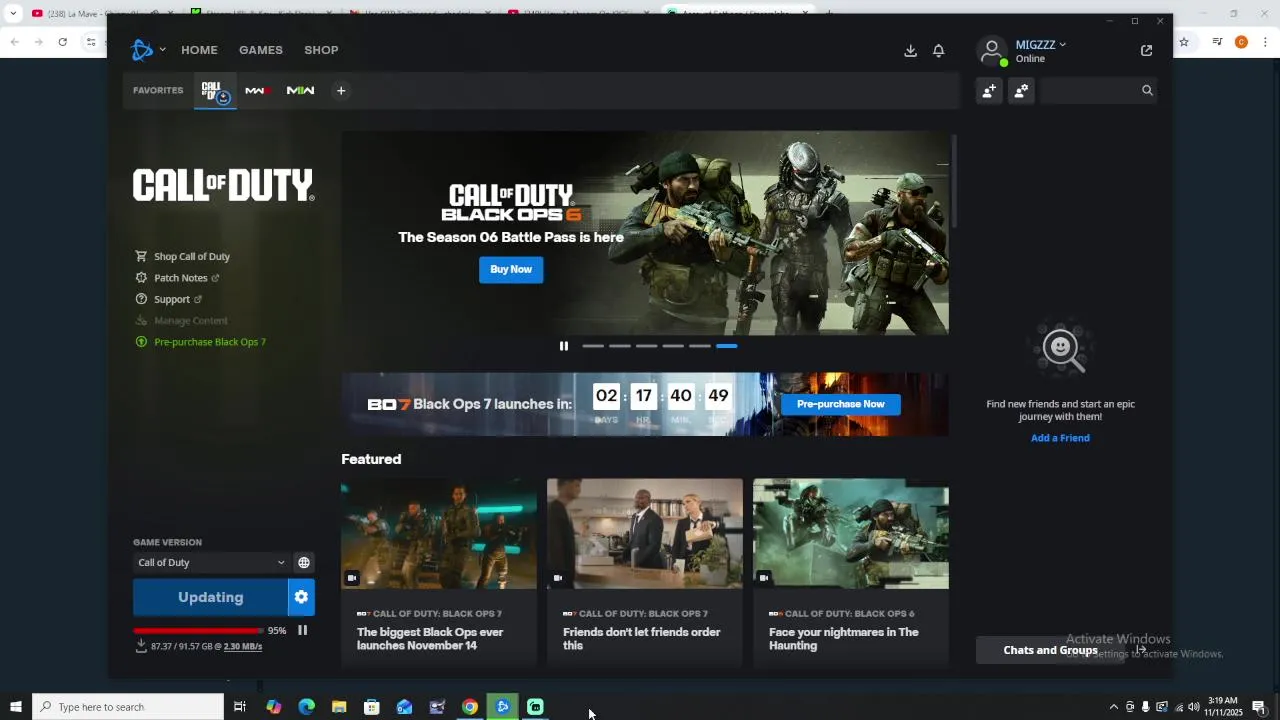The image size is (1280, 720).
Task: Open game settings gear beside Updating
Action: 301,597
